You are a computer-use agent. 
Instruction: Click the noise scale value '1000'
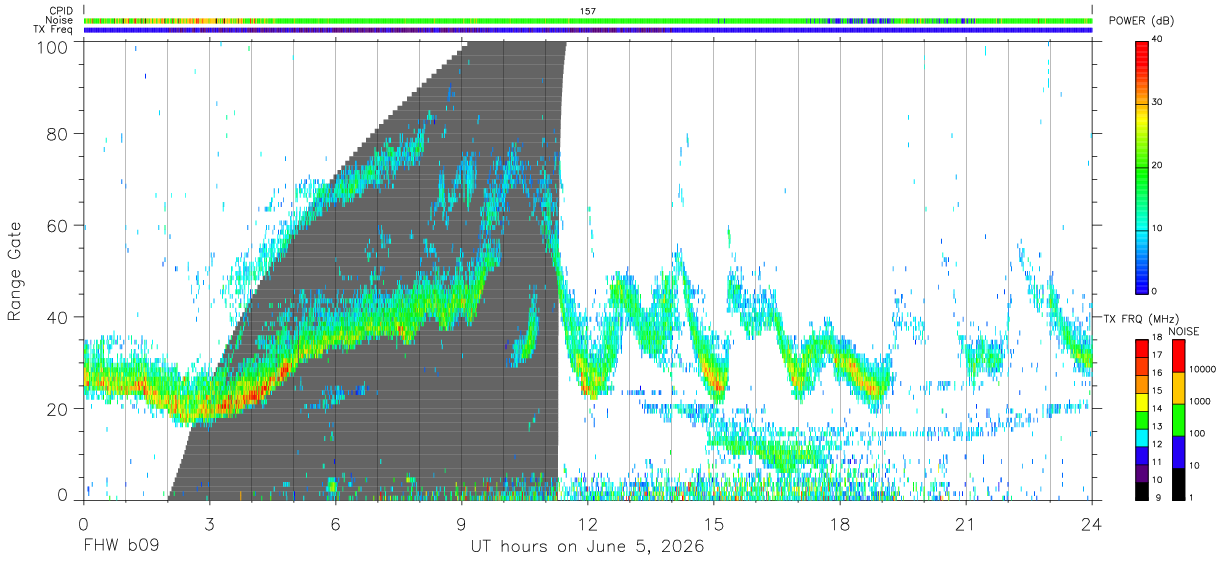[x=1201, y=401]
